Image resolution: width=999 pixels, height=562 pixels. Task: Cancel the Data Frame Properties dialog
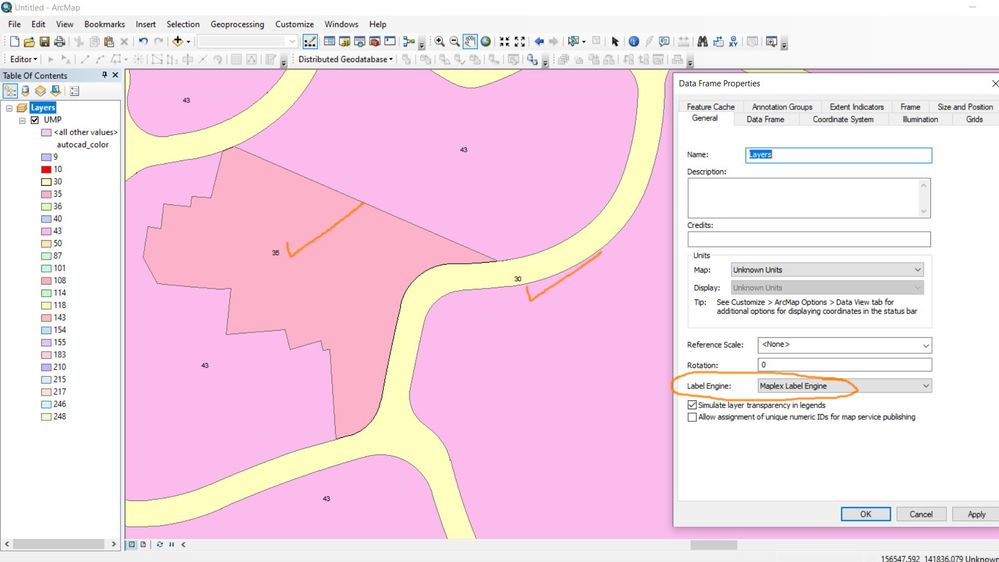point(921,514)
